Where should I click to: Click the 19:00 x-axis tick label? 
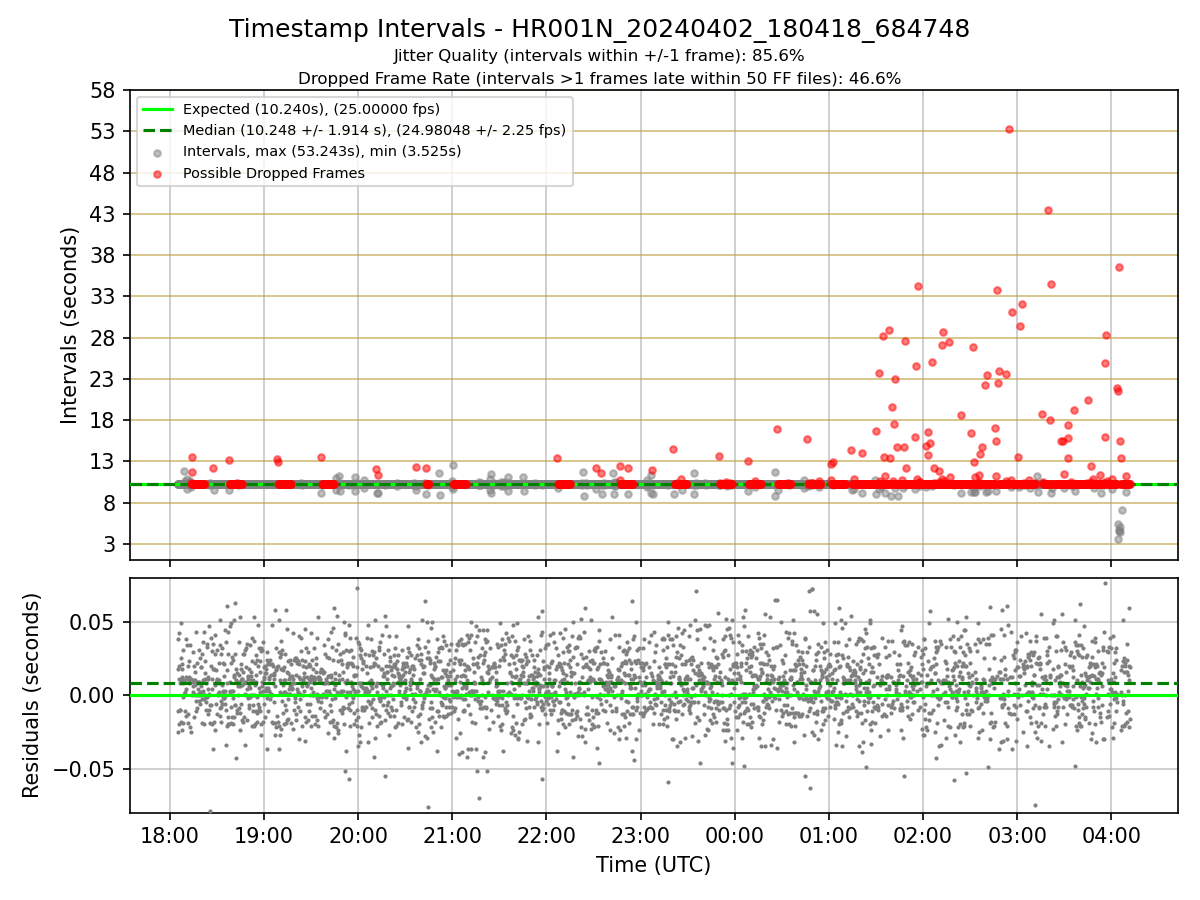(x=263, y=834)
